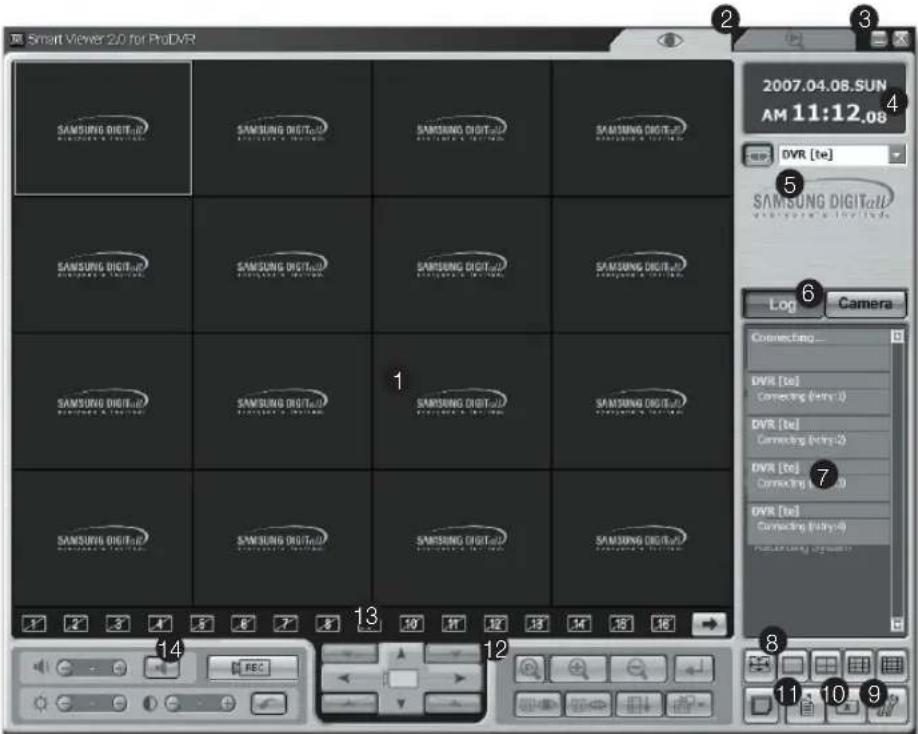Select nine-split screen layout
The image size is (918, 734).
pos(859,666)
